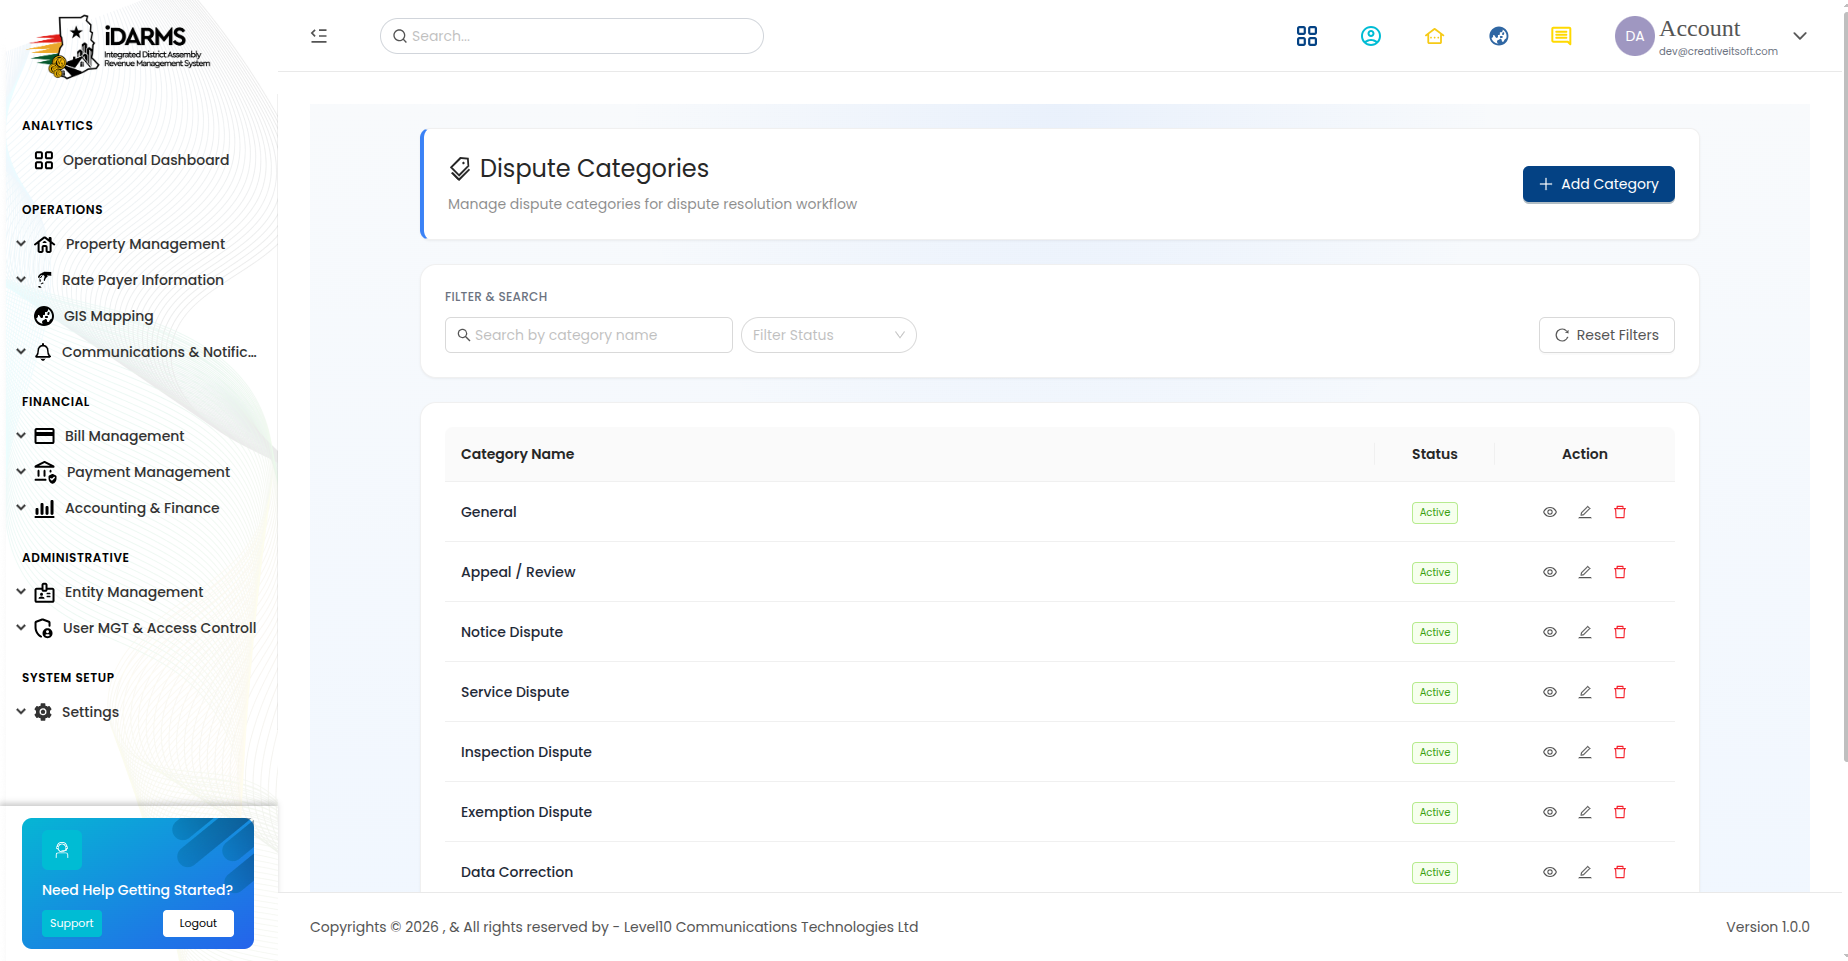Click the dev@creativeitsoft.com account email

[x=1718, y=51]
